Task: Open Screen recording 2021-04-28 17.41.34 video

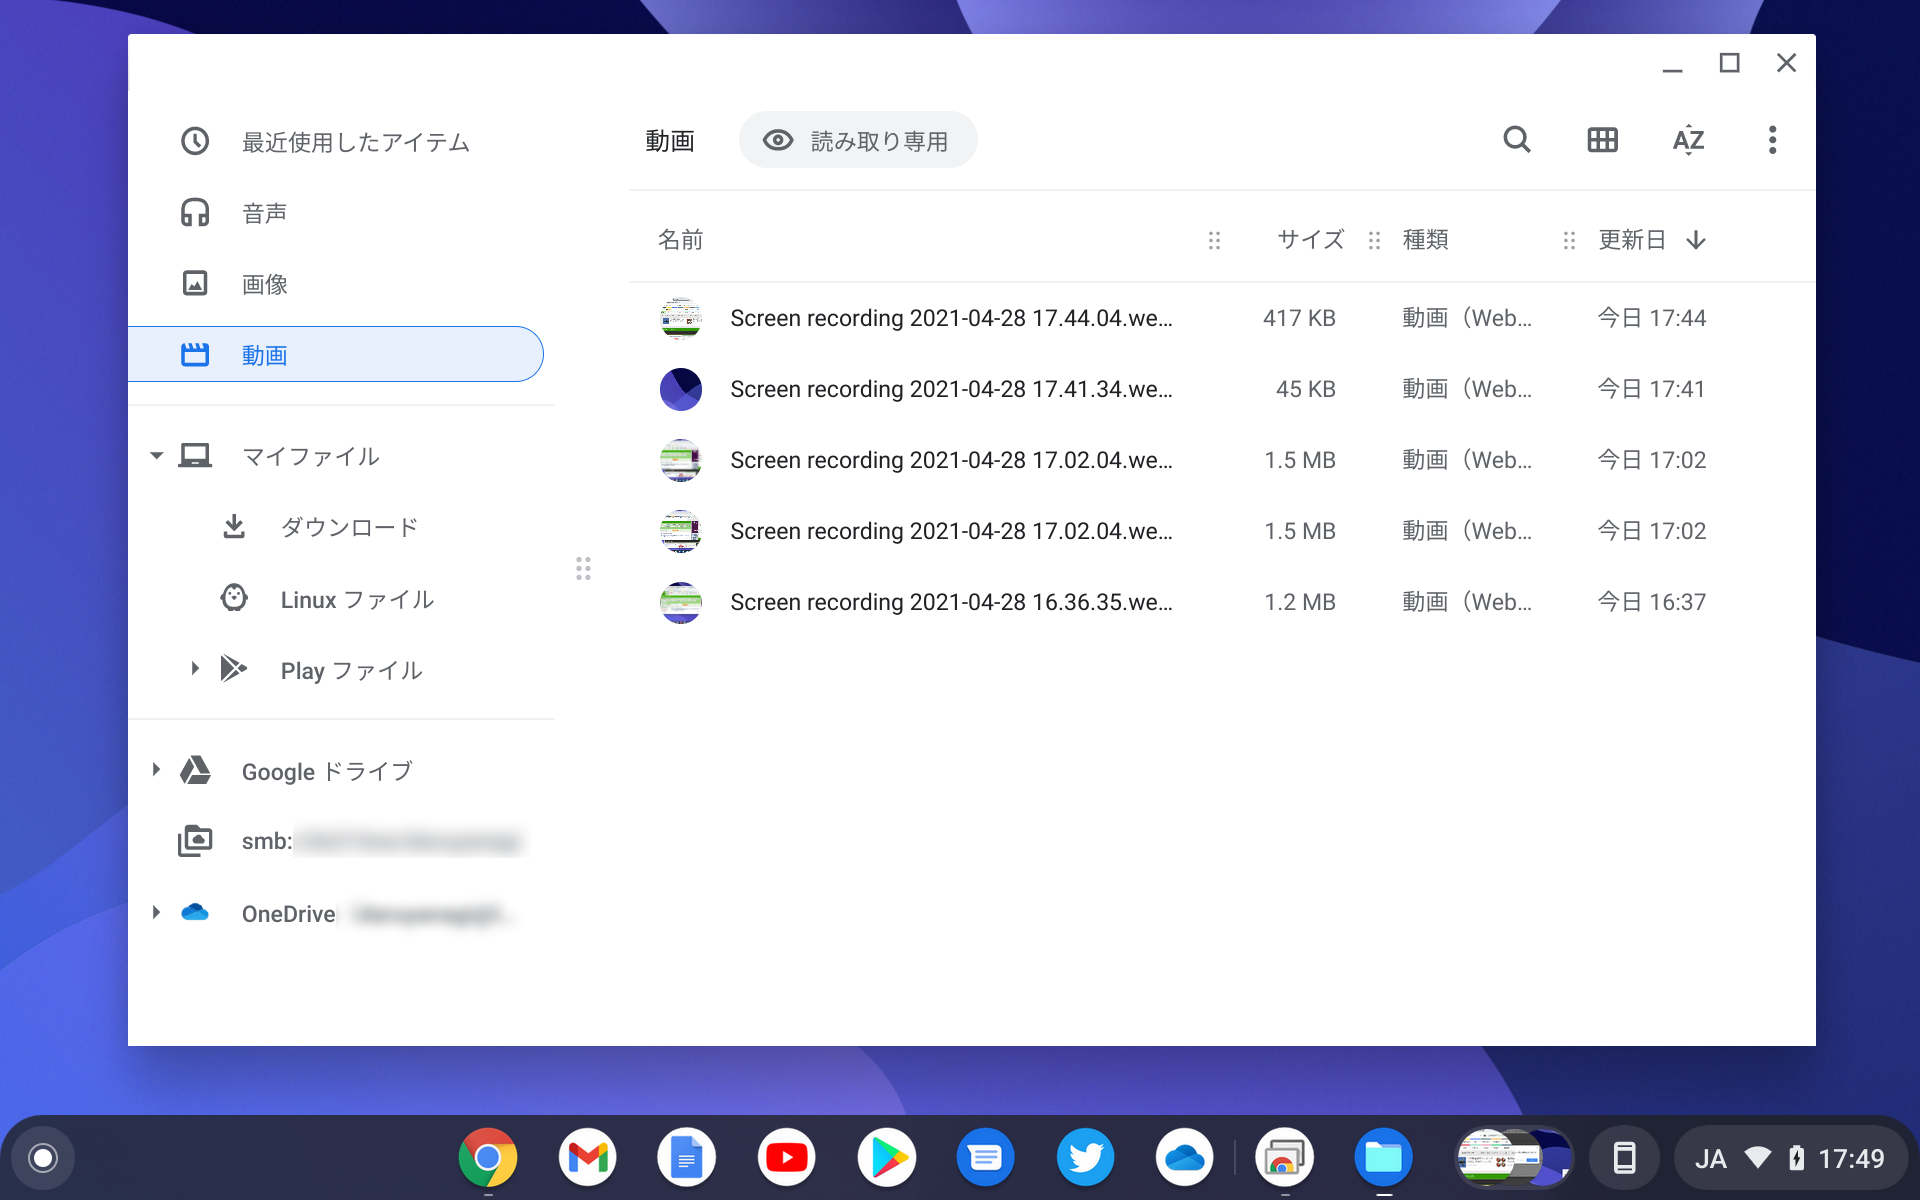Action: pos(950,389)
